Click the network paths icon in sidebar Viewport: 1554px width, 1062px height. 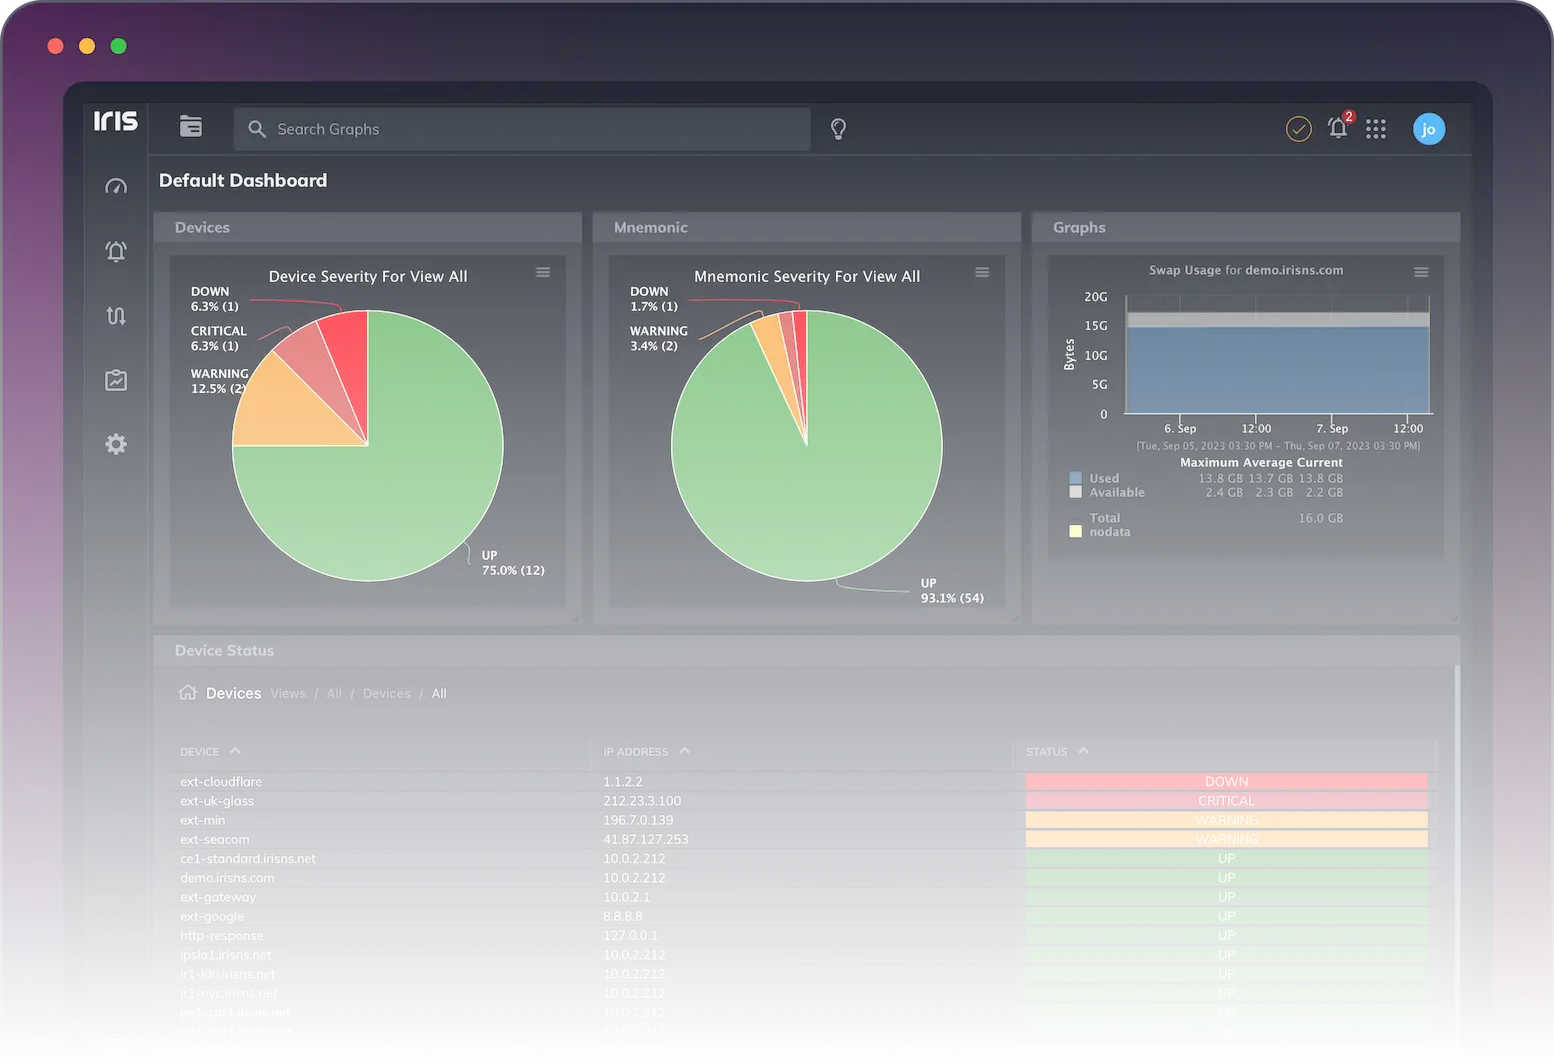tap(116, 316)
